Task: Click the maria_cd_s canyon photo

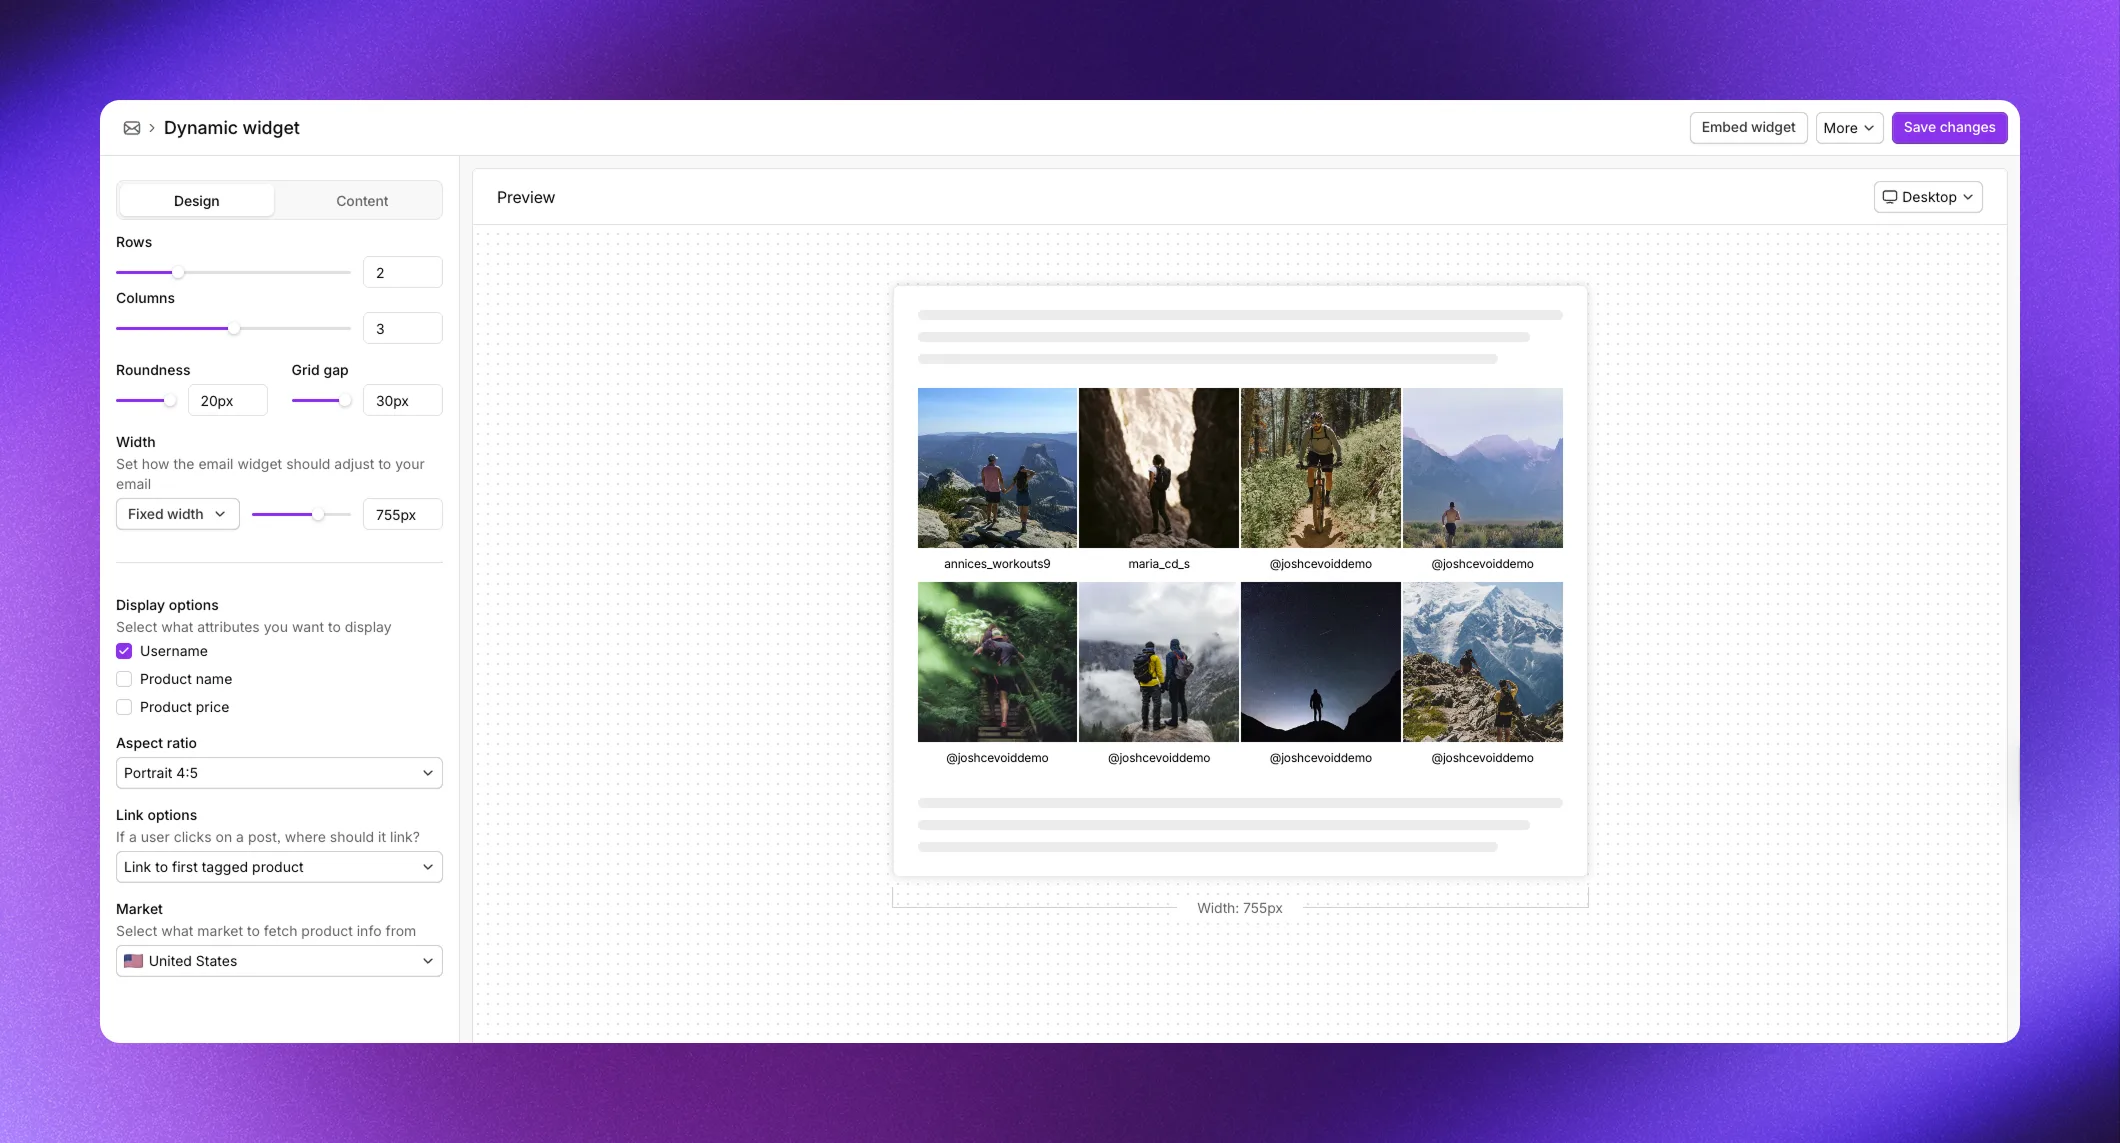Action: click(1159, 468)
